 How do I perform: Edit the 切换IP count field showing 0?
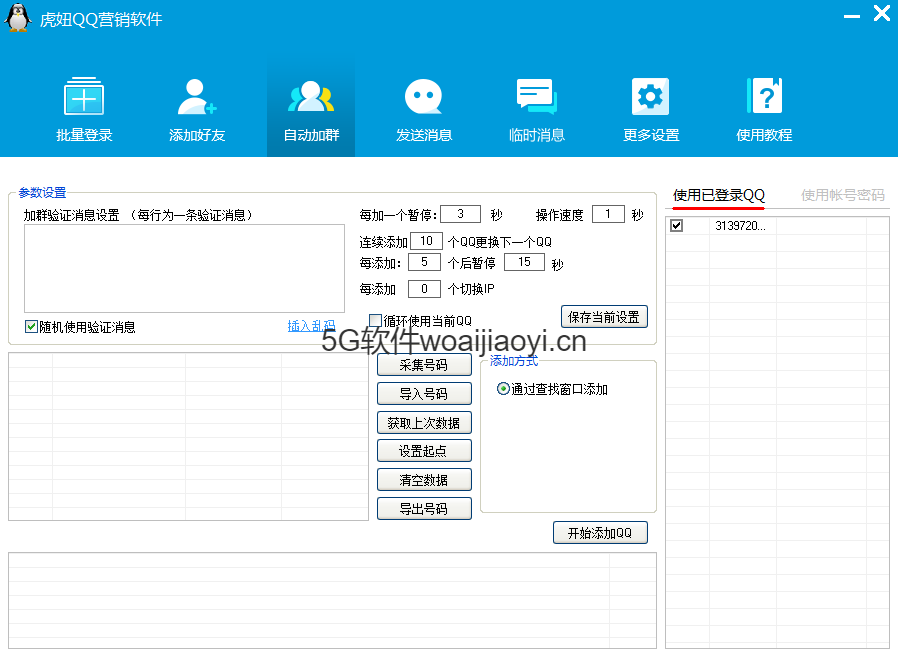(424, 289)
